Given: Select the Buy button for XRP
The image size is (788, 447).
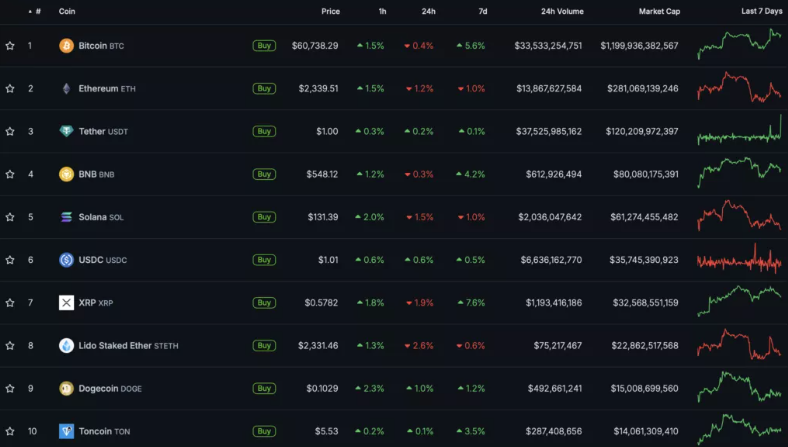Looking at the screenshot, I should coord(264,303).
